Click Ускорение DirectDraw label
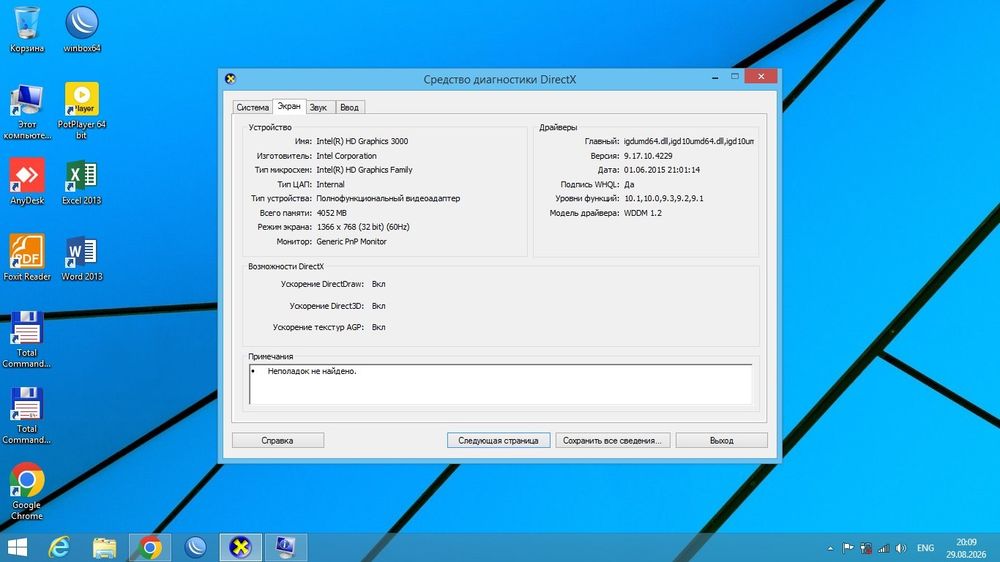Image resolution: width=1000 pixels, height=562 pixels. tap(323, 284)
